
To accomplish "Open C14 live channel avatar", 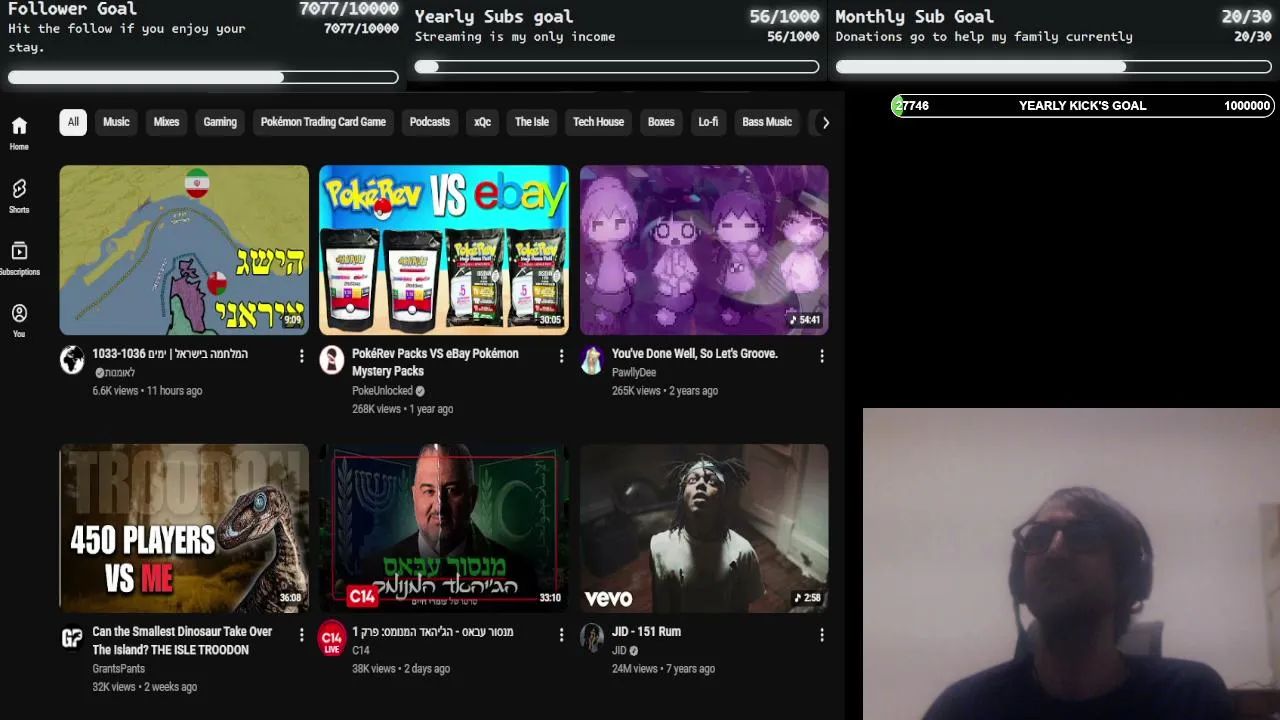I will 332,638.
